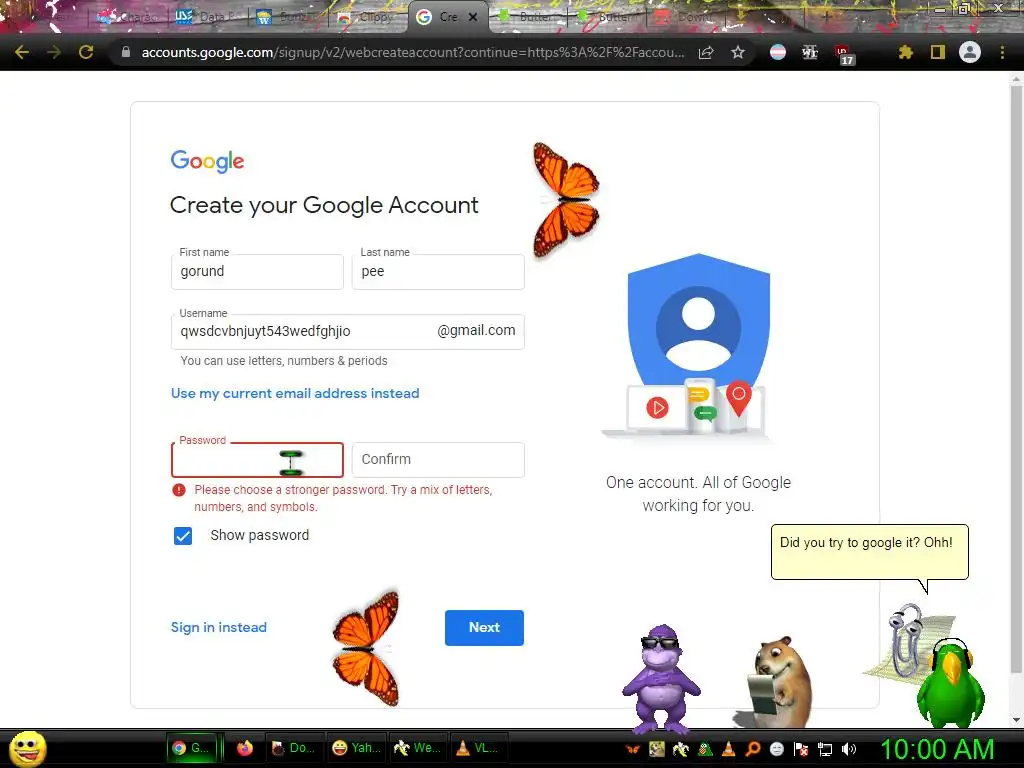The width and height of the screenshot is (1024, 768).
Task: Click the address bar URL
Action: [x=413, y=52]
